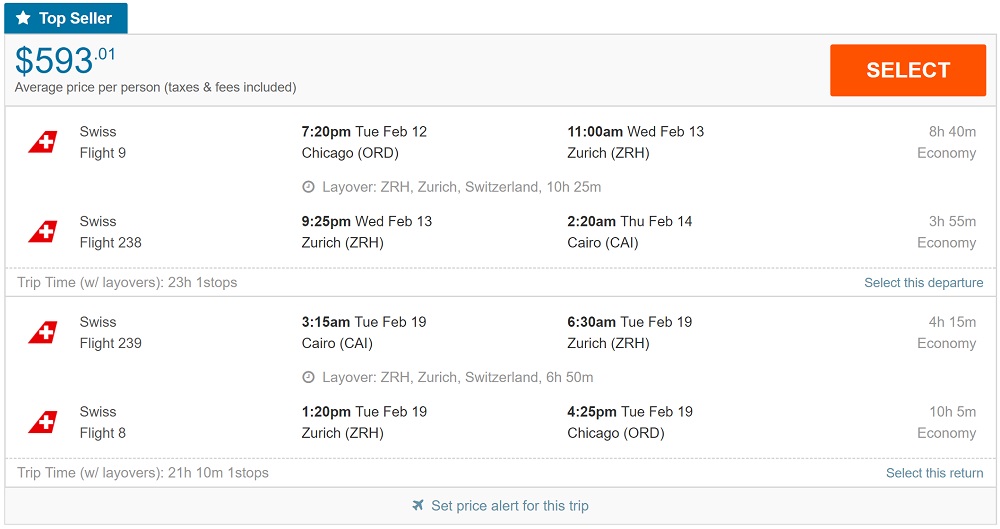Click the Flight 9 number text
Image resolution: width=1000 pixels, height=529 pixels.
pos(103,153)
